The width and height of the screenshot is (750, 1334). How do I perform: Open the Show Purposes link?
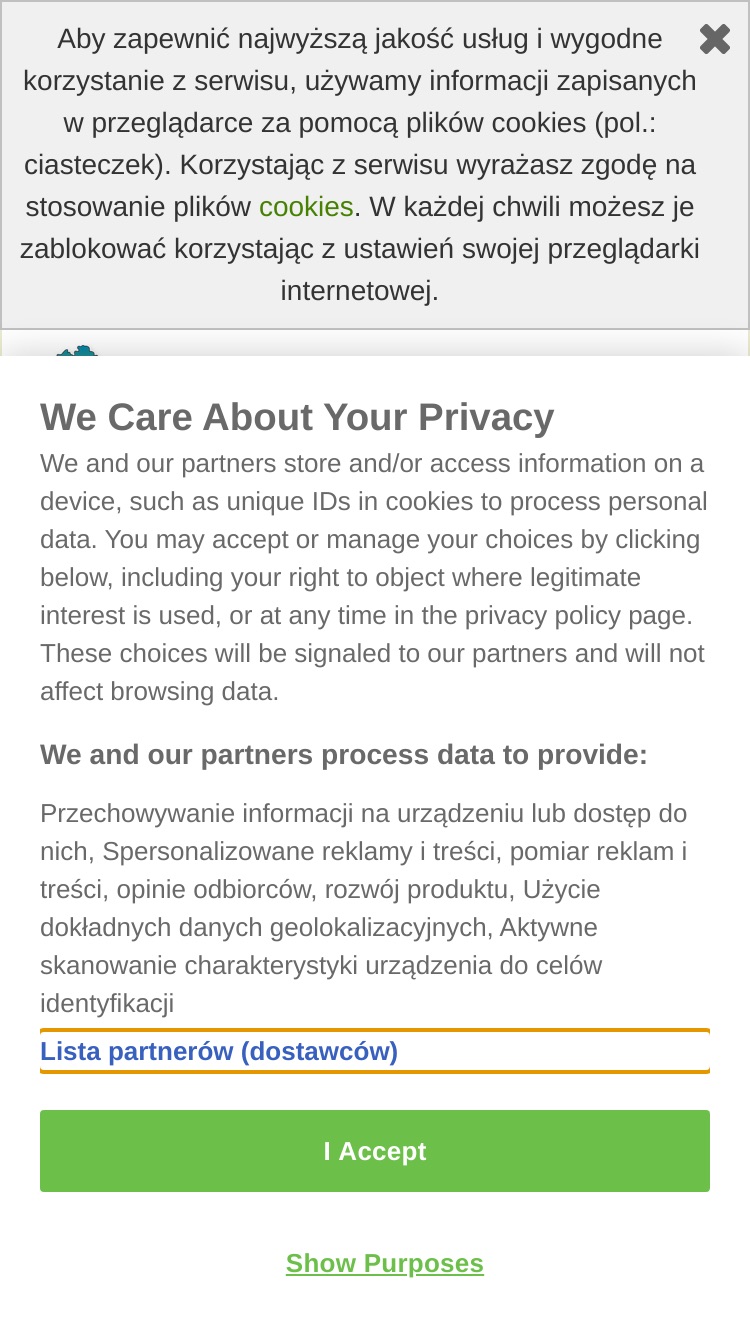(x=385, y=1263)
